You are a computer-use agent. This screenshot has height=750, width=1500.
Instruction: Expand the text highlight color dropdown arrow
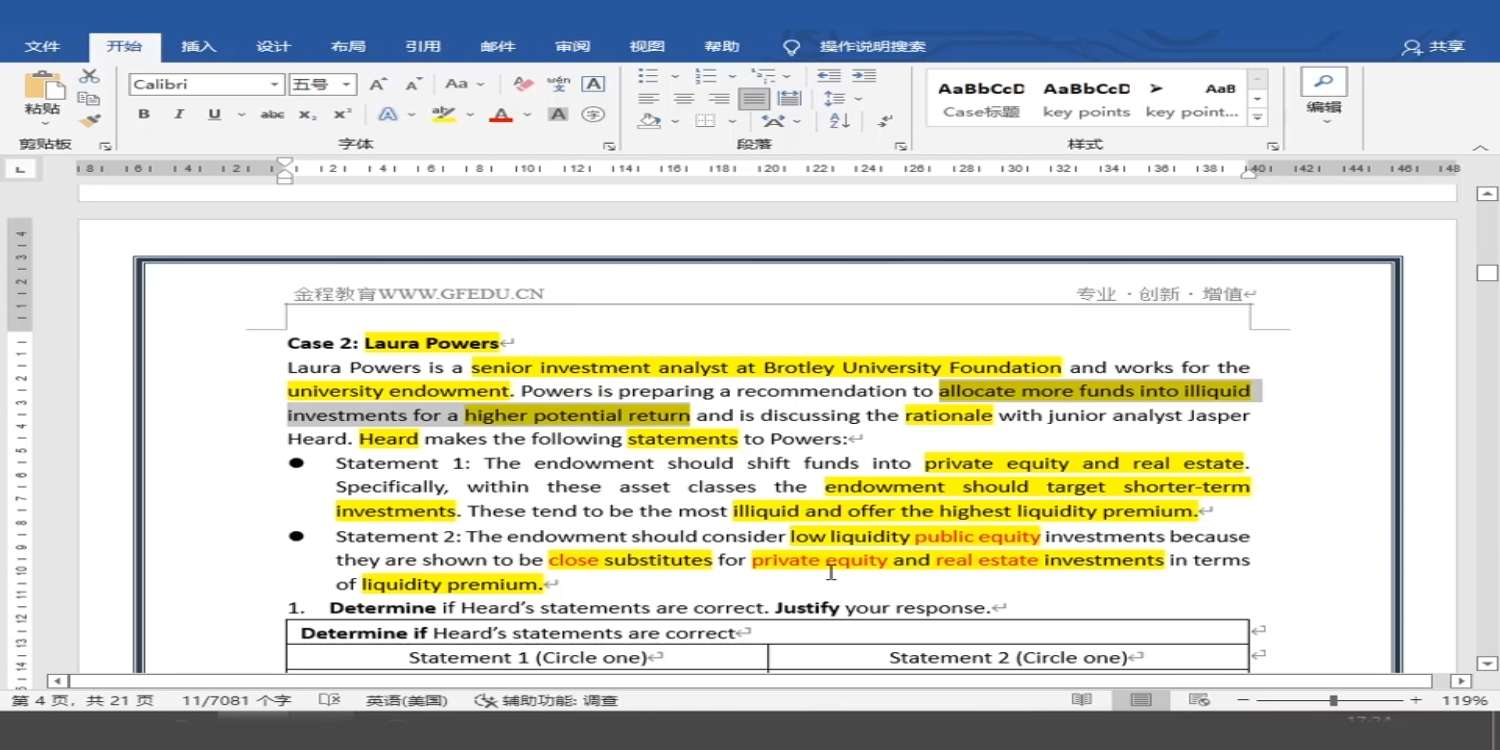pyautogui.click(x=471, y=115)
